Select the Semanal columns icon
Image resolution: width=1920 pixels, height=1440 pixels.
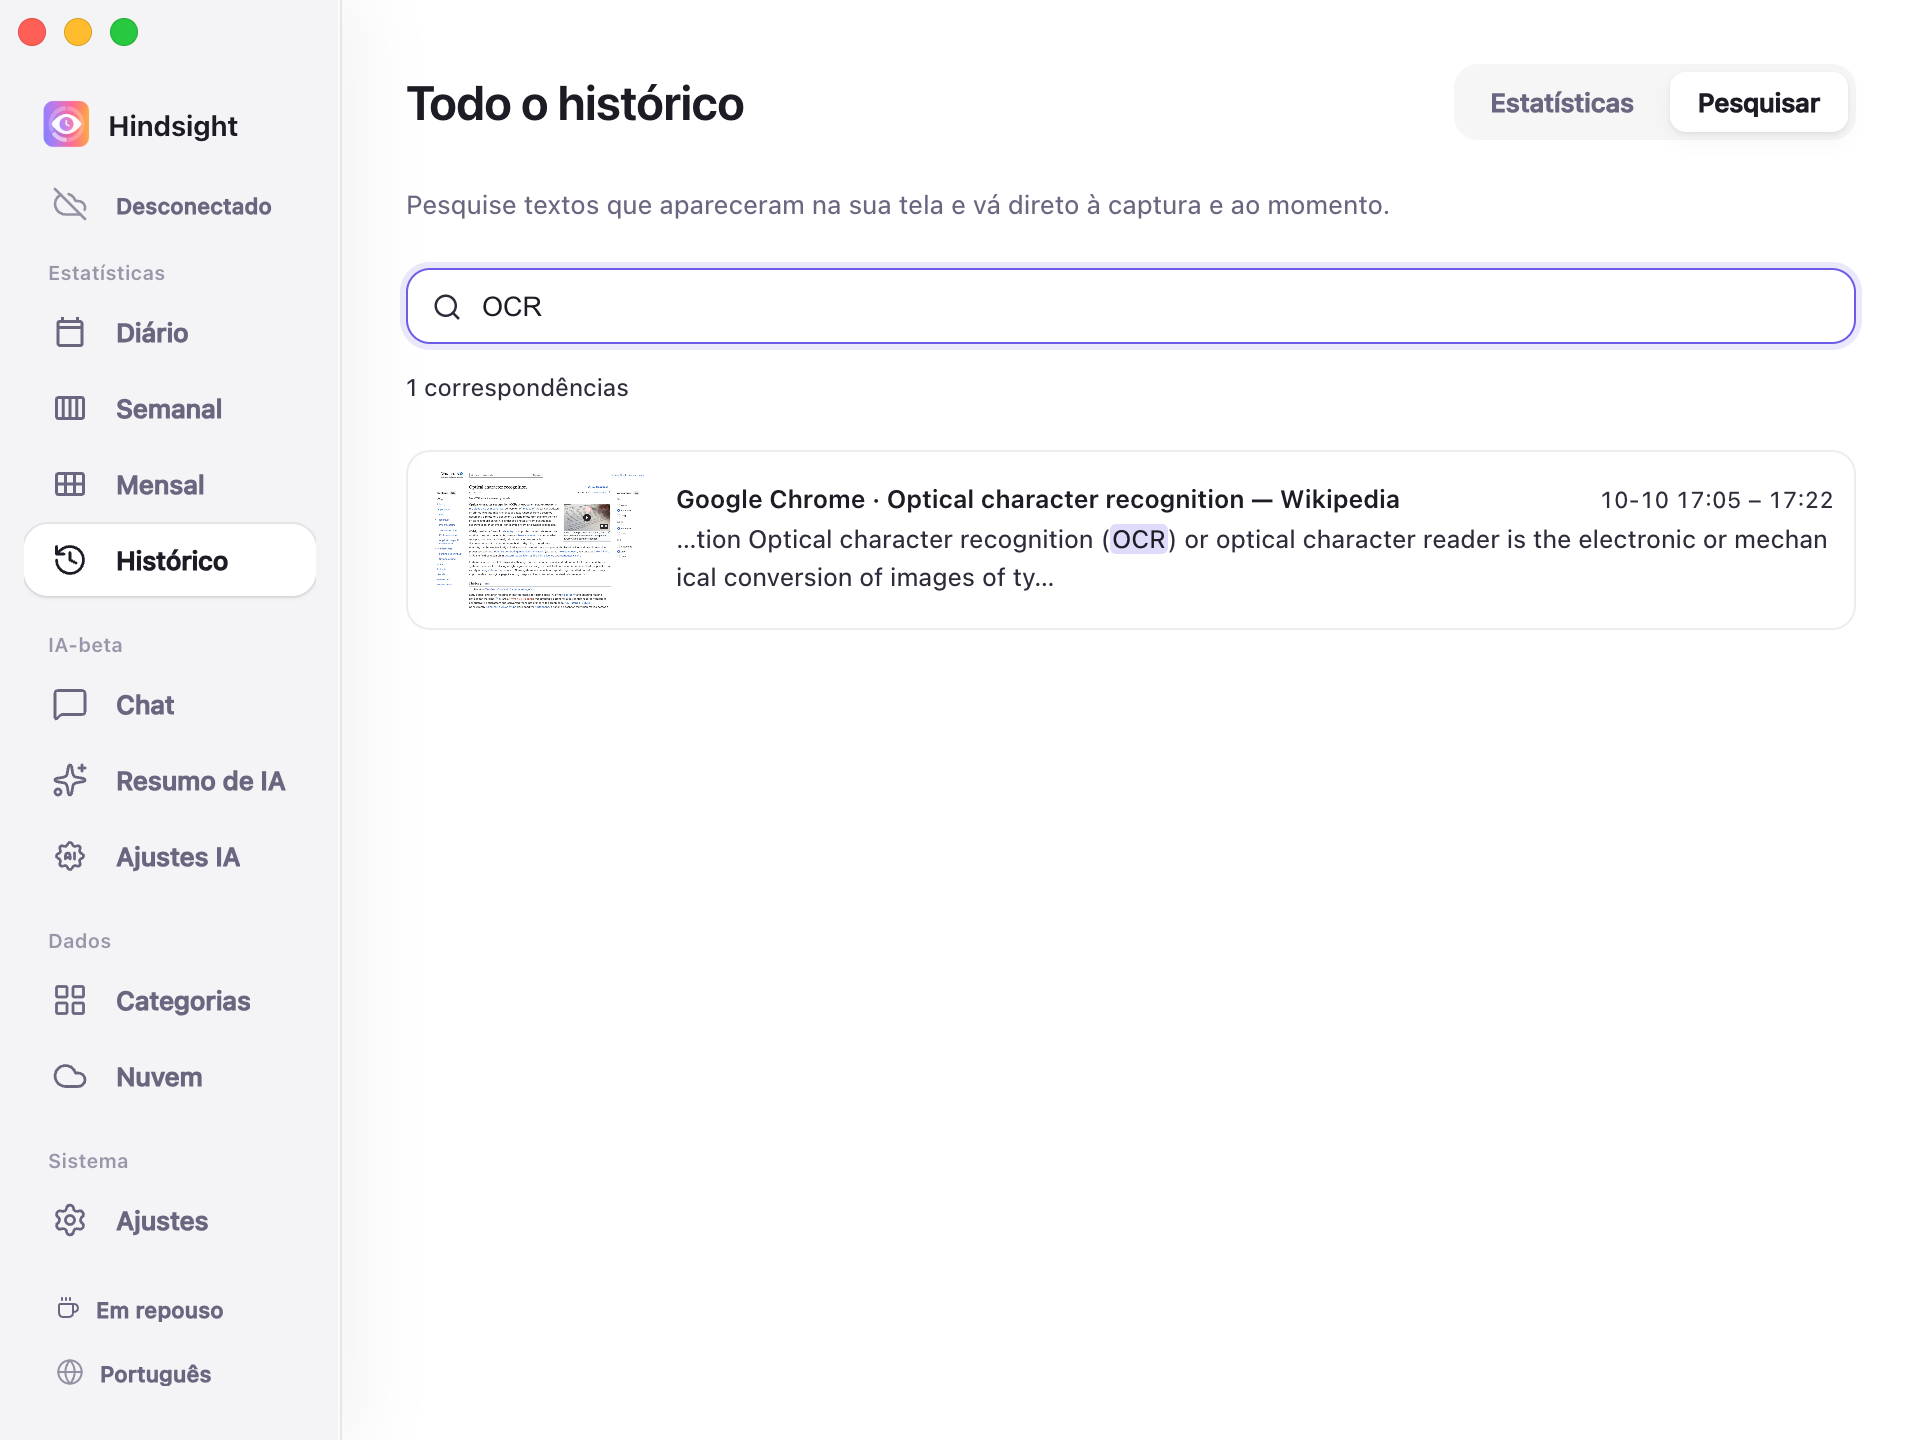[70, 408]
